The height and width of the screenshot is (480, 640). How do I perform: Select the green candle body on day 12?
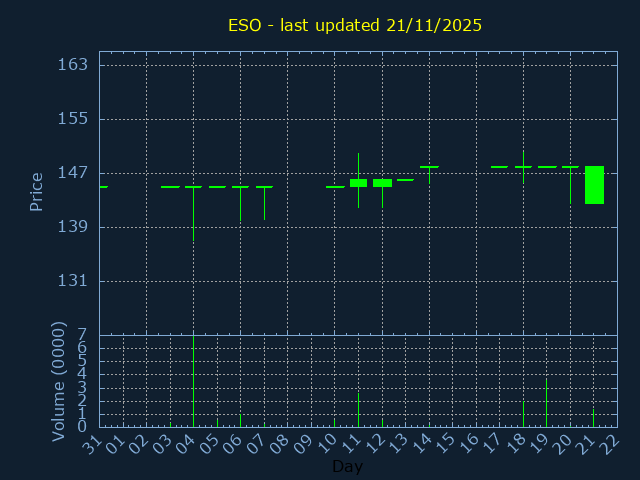[382, 183]
